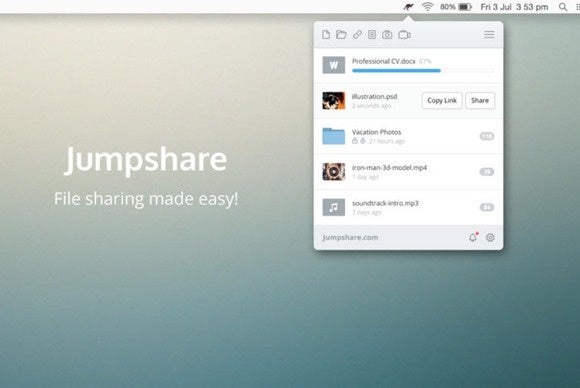Image resolution: width=580 pixels, height=388 pixels.
Task: Open the Jumpshare.com link in panel footer
Action: pos(350,237)
